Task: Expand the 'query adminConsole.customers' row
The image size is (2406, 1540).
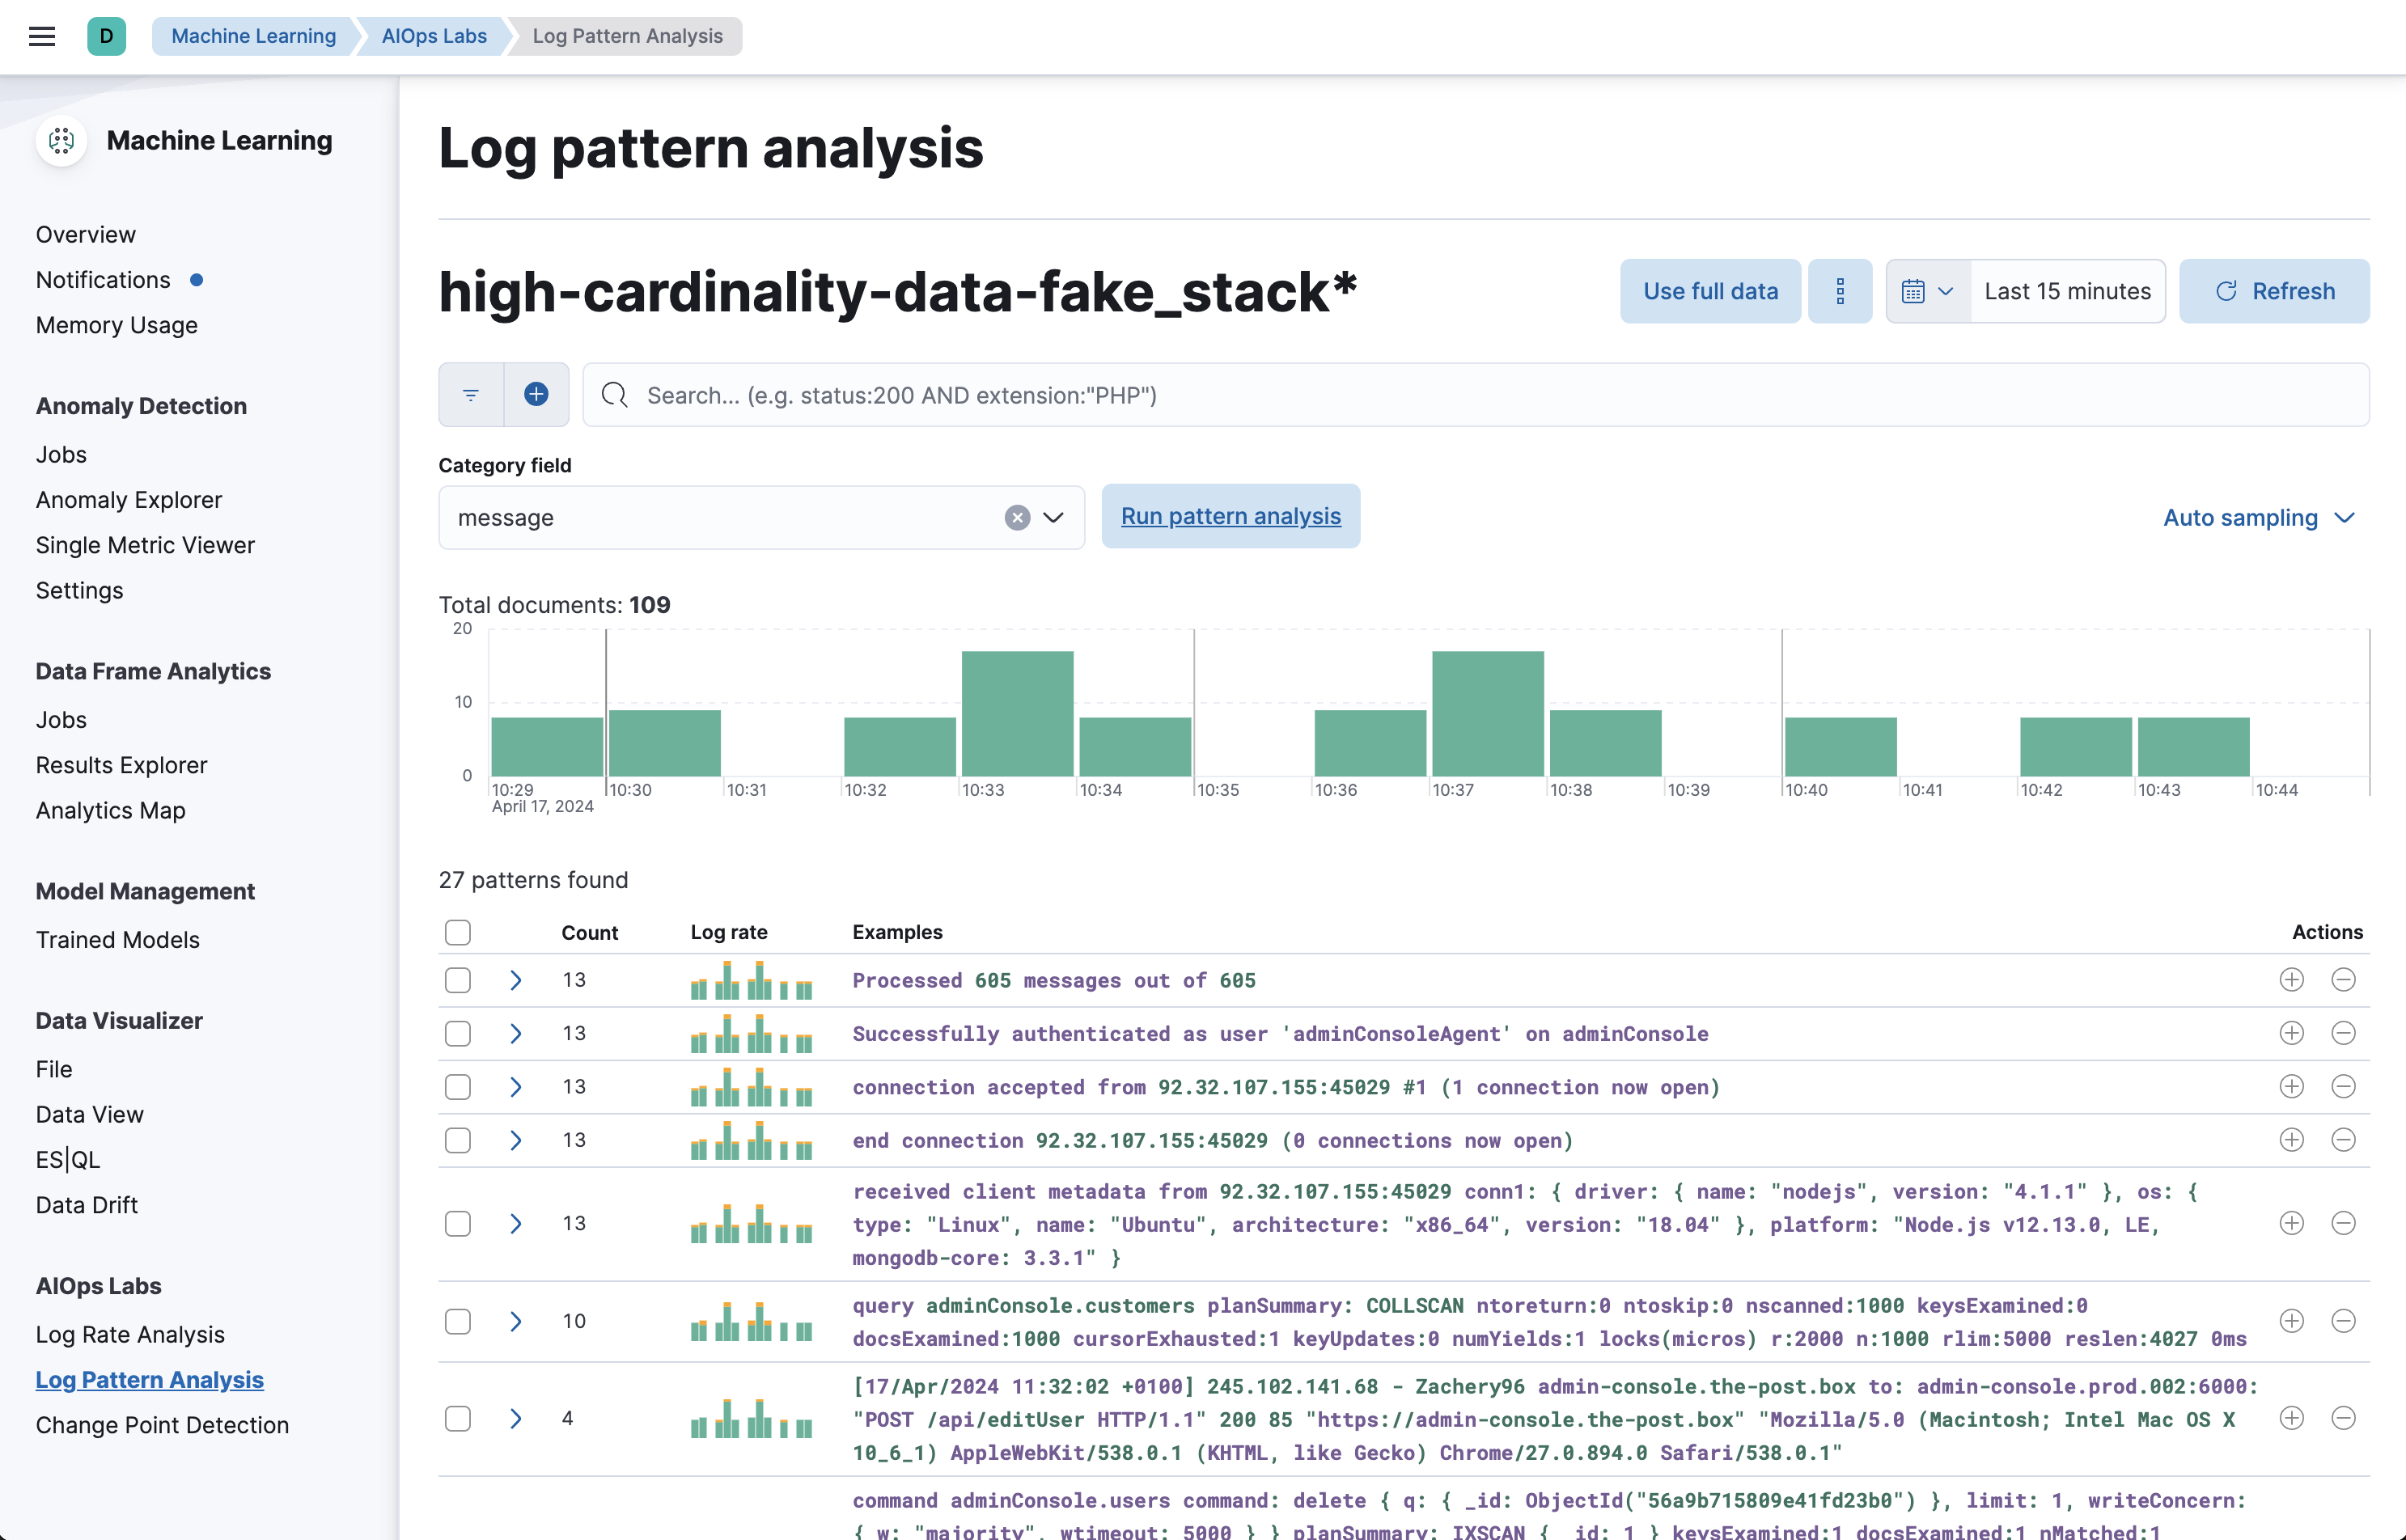Action: [516, 1321]
